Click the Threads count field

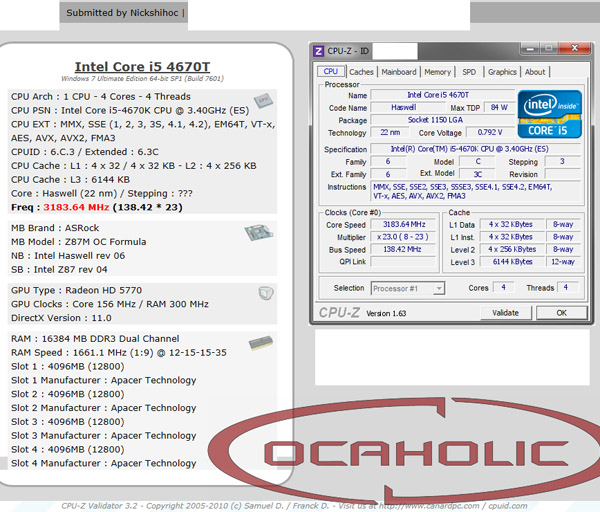click(x=568, y=287)
